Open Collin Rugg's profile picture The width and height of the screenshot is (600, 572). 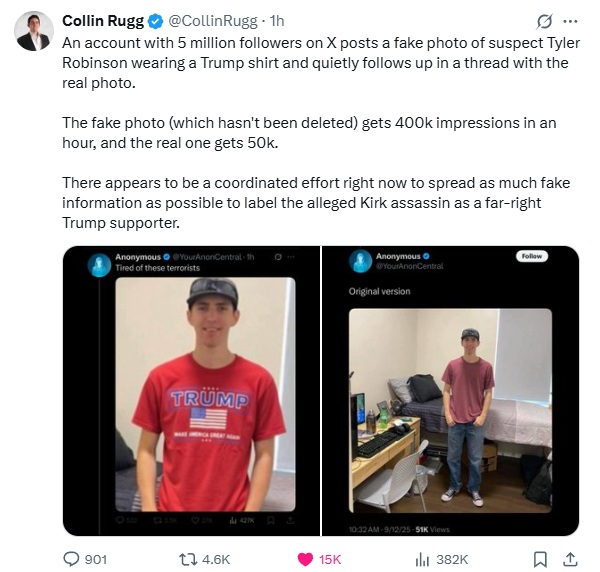[34, 31]
